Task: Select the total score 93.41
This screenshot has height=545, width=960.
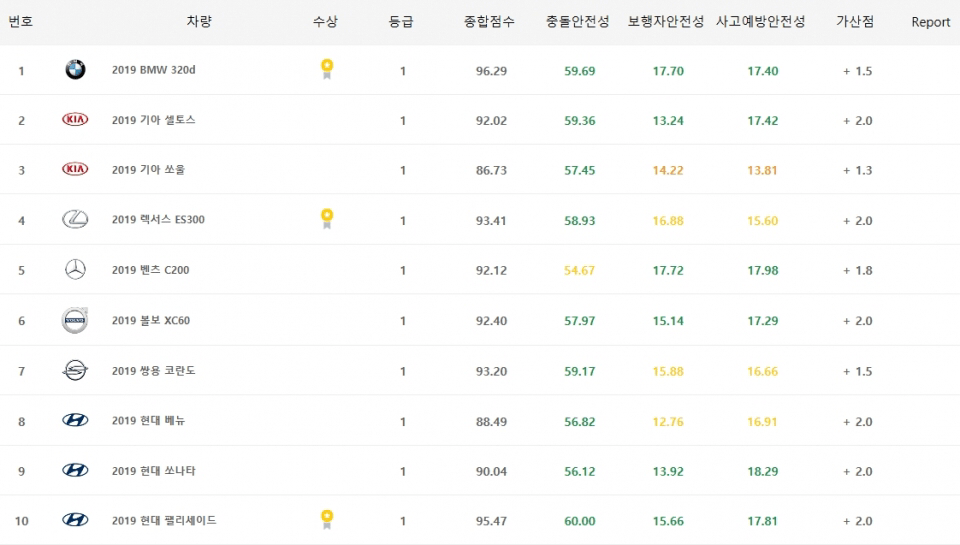Action: click(491, 220)
